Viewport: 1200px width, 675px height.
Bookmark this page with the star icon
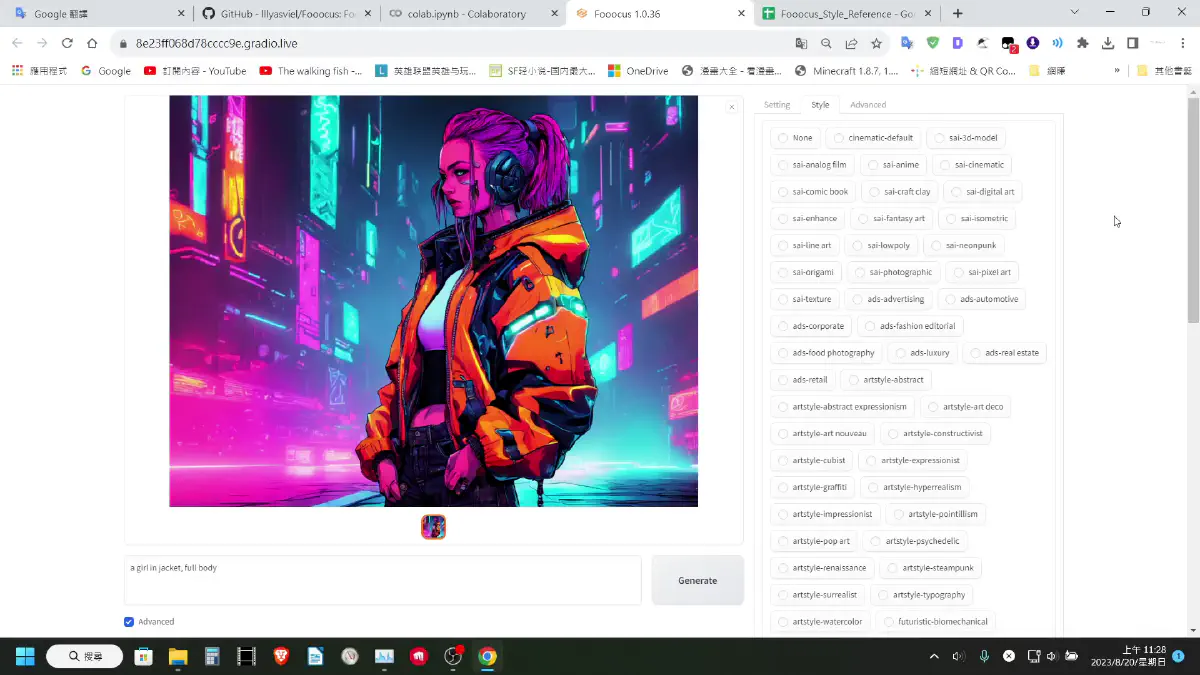pos(876,43)
